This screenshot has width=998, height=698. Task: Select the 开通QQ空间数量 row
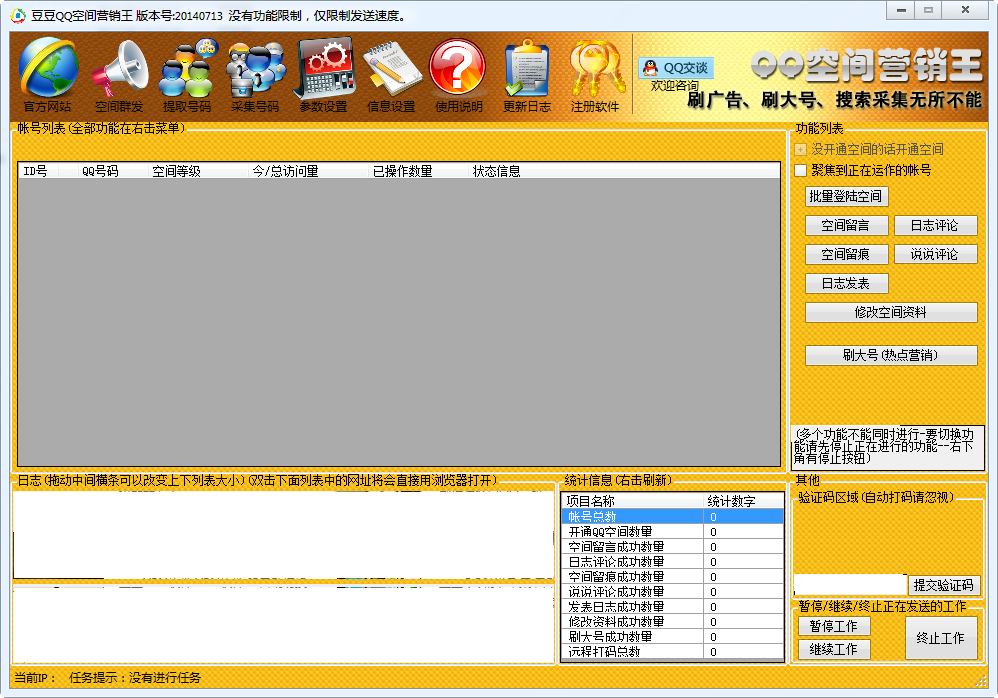tap(673, 532)
